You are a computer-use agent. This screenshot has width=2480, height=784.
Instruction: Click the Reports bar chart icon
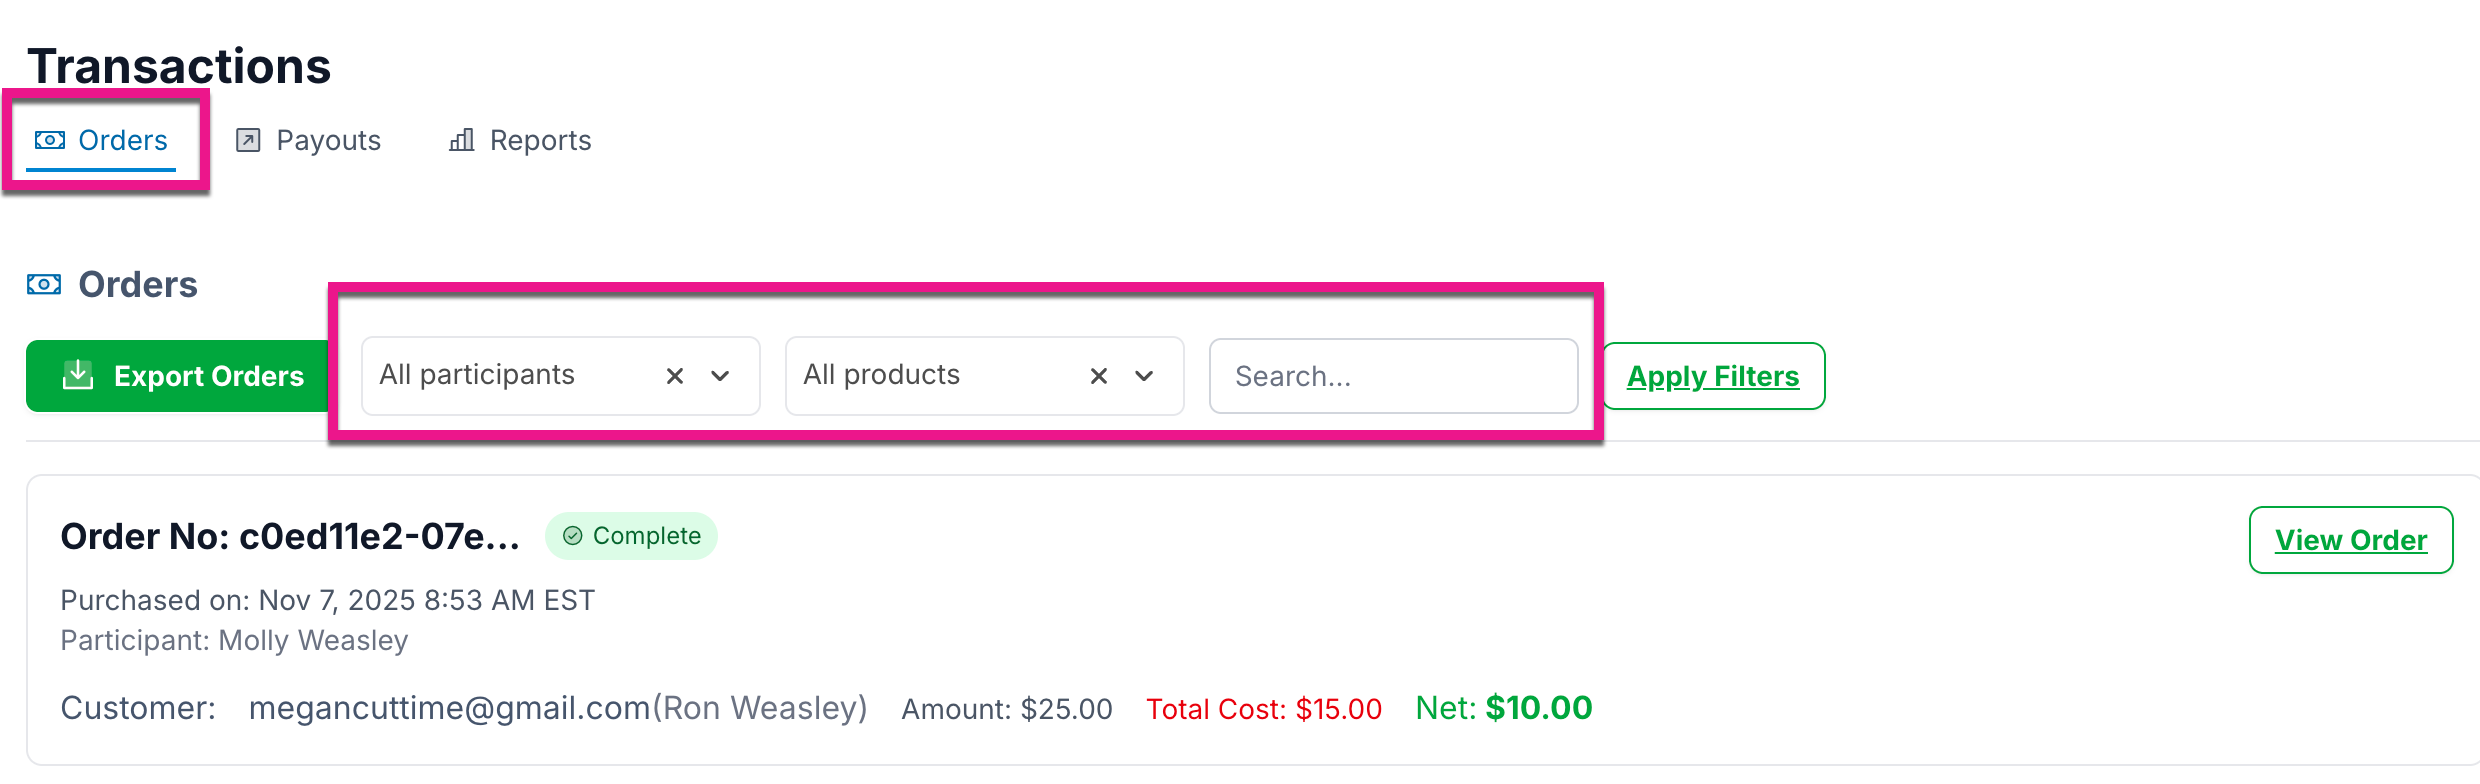461,140
